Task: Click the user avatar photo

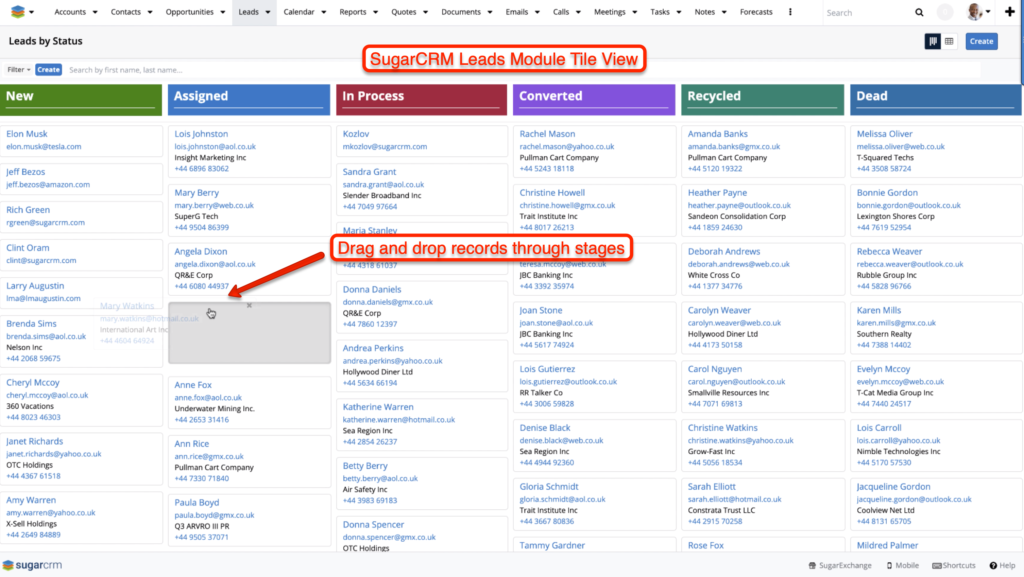Action: tap(974, 12)
